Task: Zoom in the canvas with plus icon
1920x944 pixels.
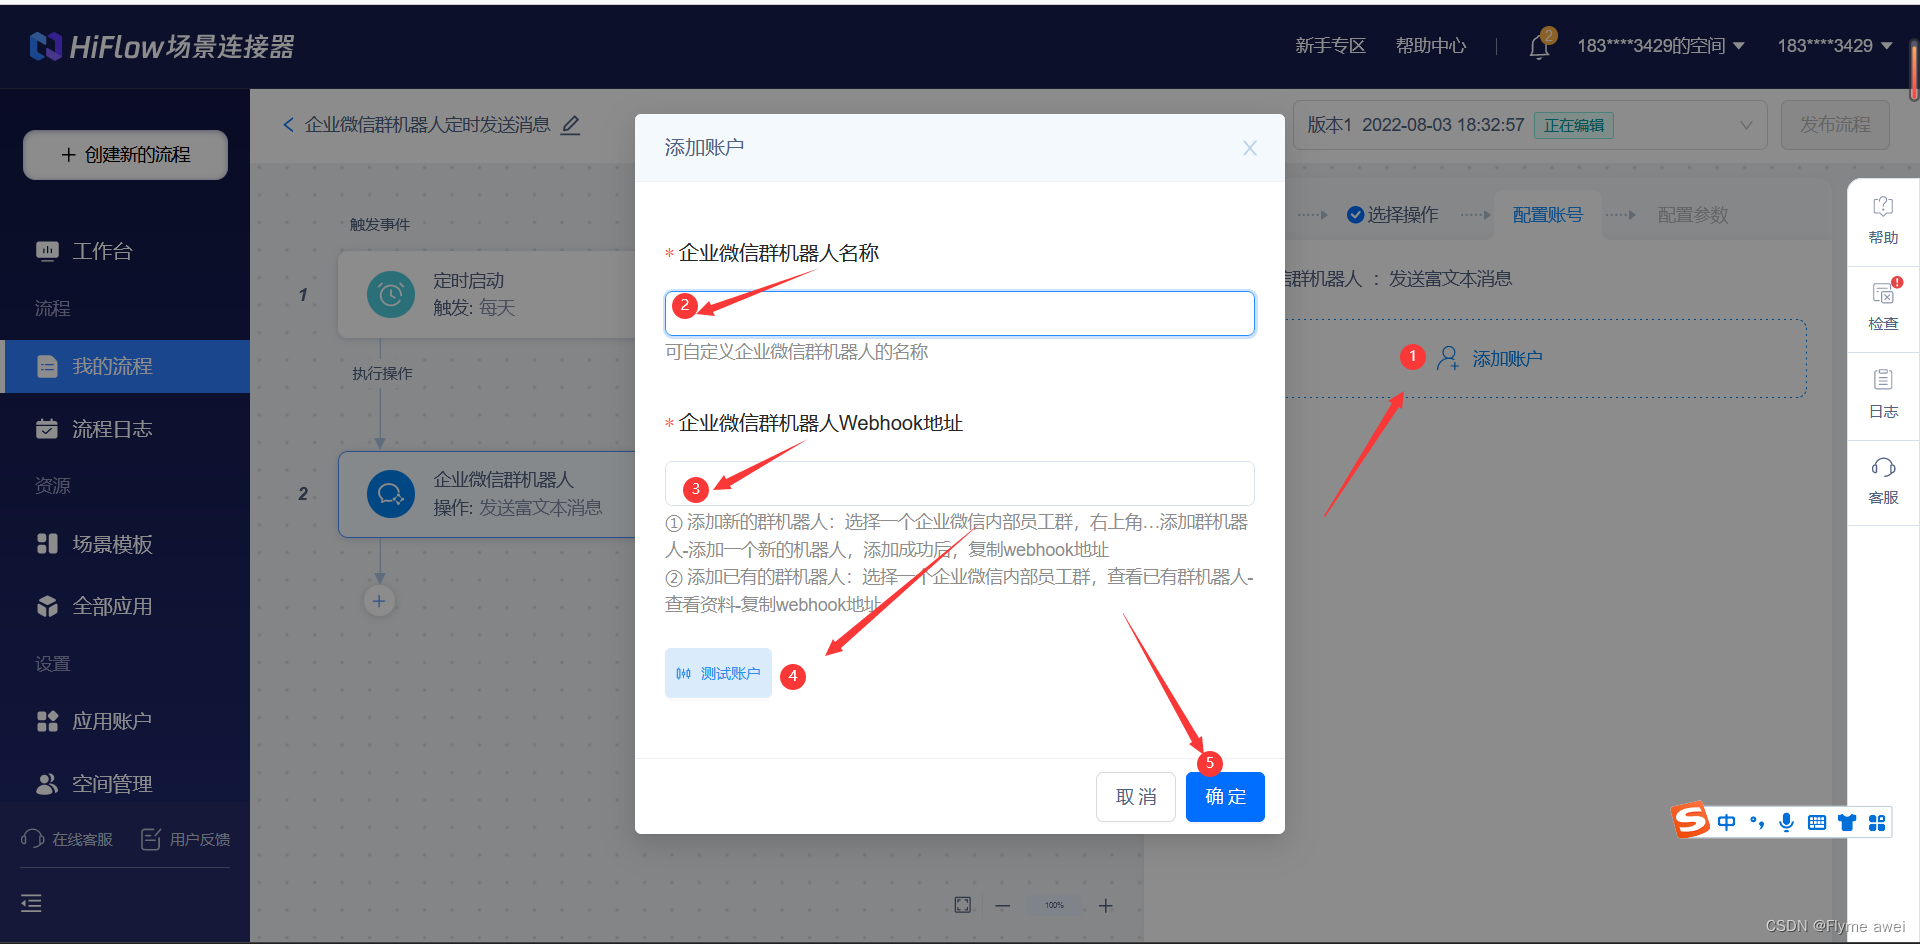Action: tap(1106, 906)
